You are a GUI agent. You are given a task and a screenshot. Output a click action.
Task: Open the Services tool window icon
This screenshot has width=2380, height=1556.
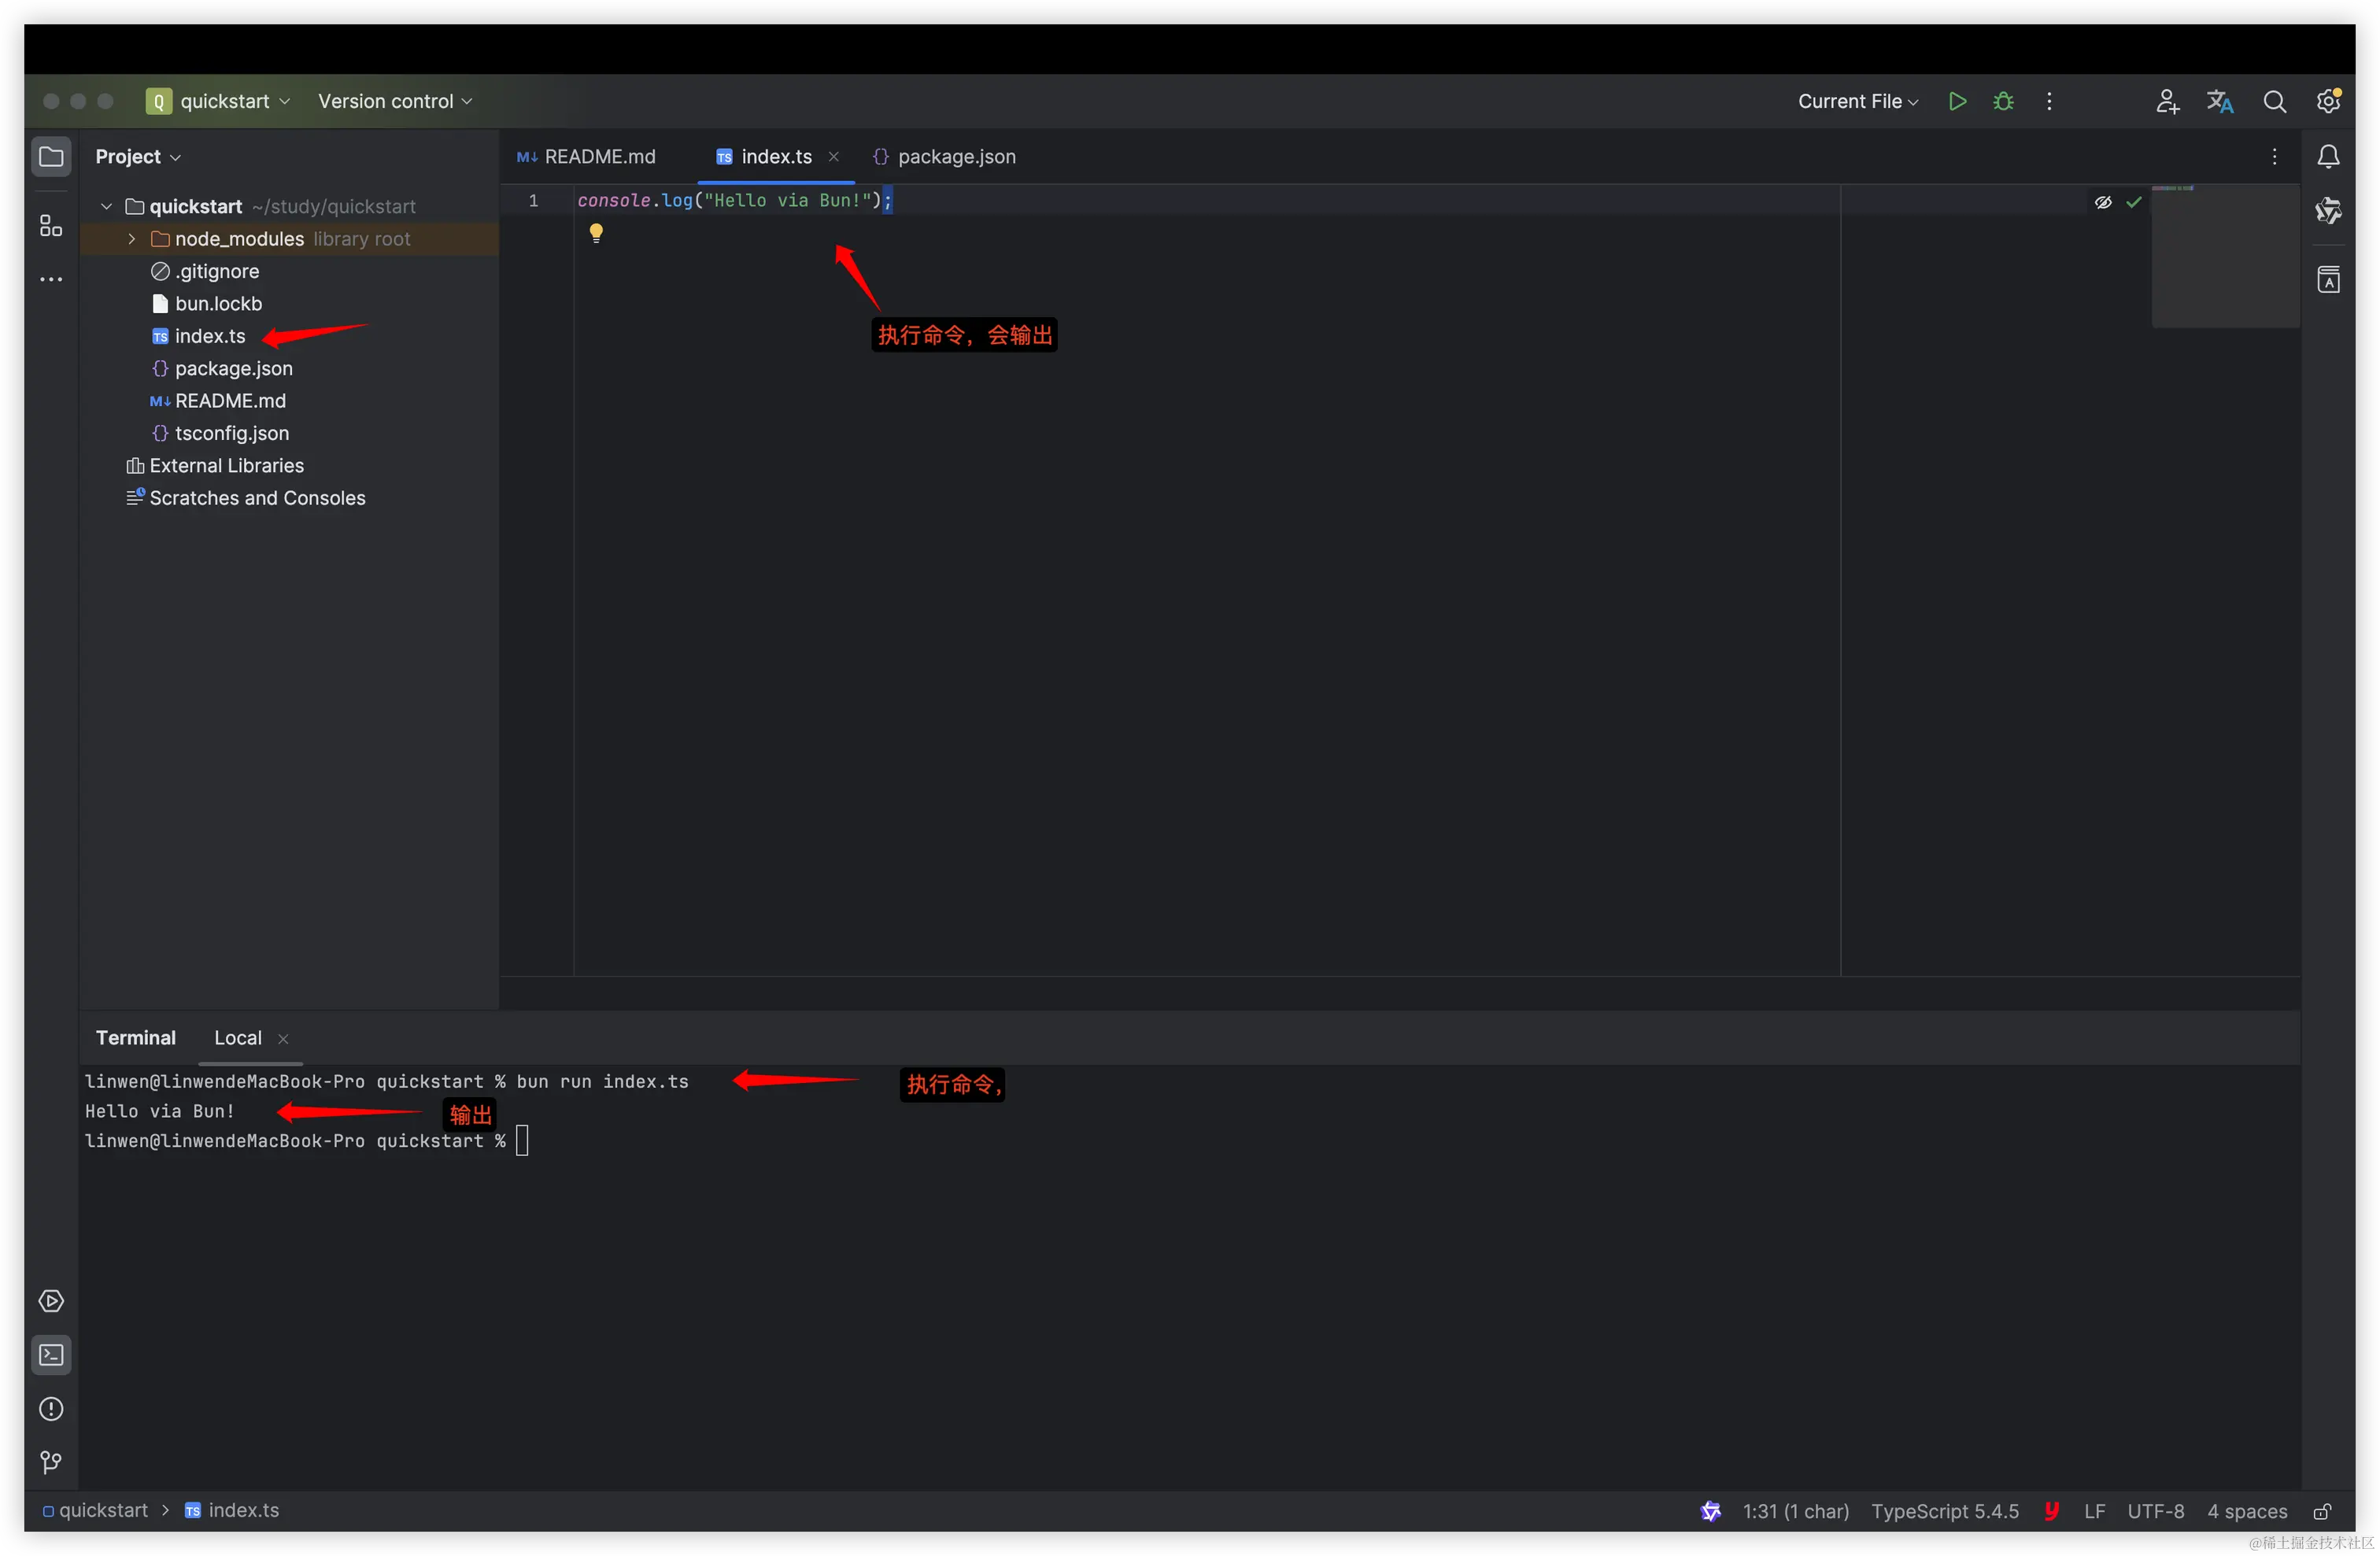pos(51,1301)
